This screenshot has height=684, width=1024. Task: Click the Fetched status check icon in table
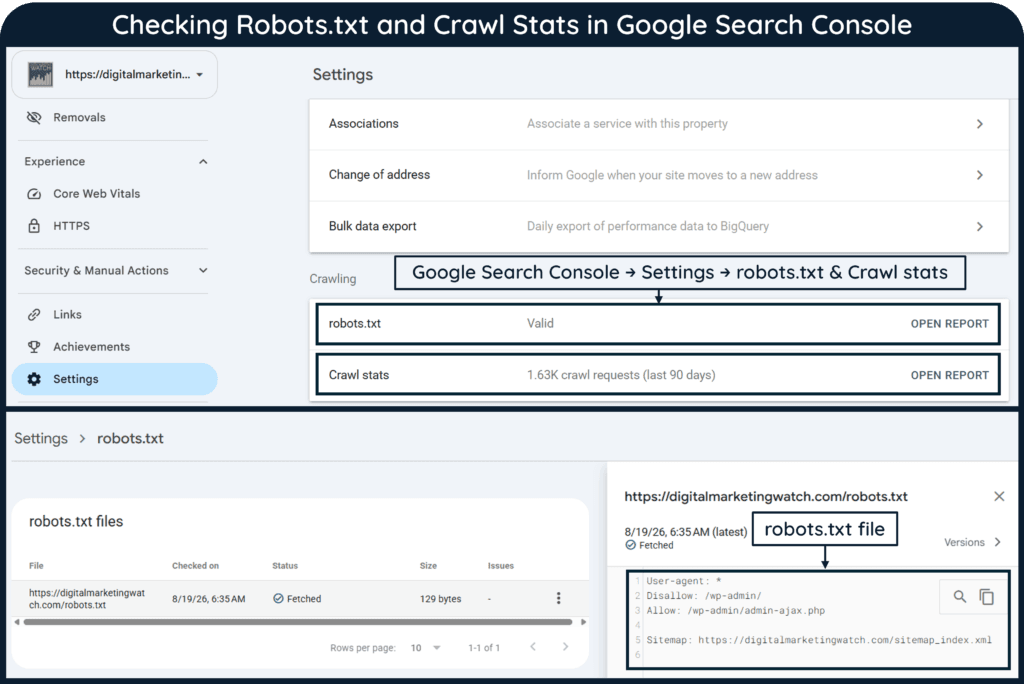pyautogui.click(x=278, y=598)
